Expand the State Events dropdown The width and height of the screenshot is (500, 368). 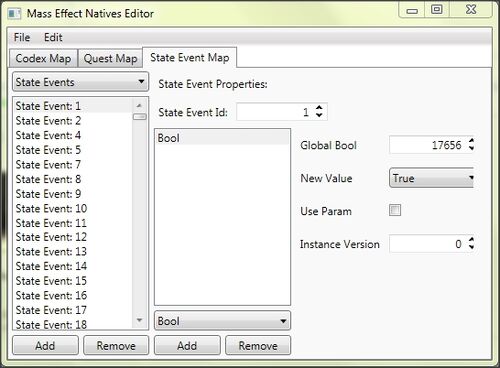coord(80,82)
